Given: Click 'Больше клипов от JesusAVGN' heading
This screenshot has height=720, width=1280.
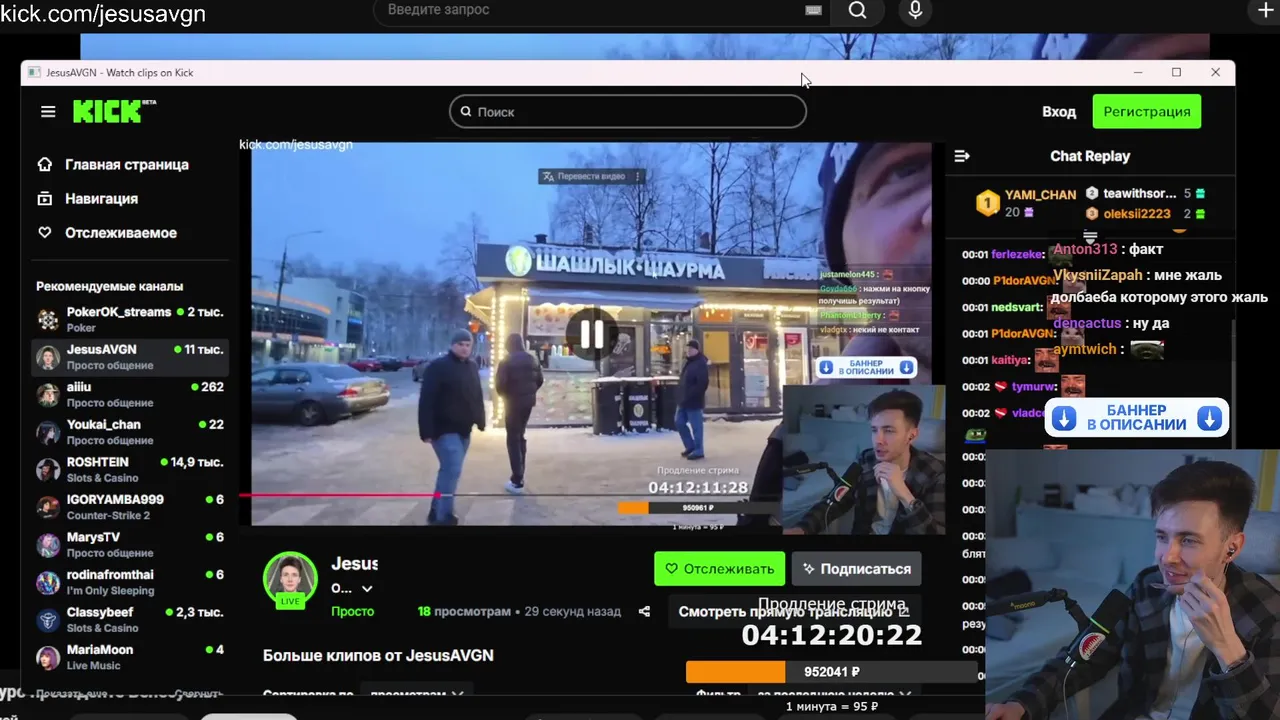Looking at the screenshot, I should [378, 655].
